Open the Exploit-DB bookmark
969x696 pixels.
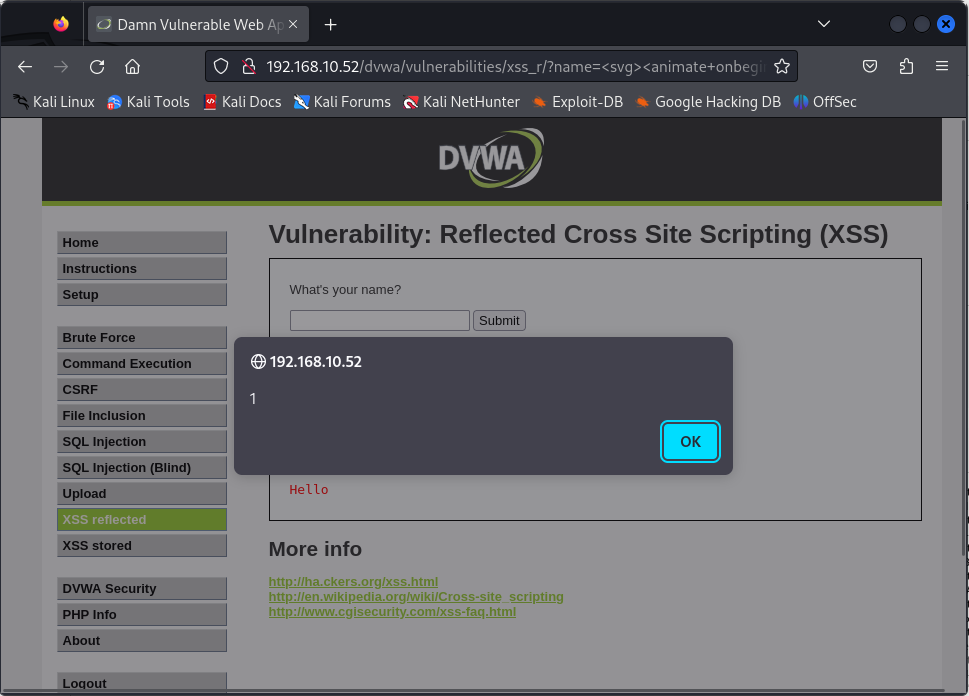click(577, 102)
